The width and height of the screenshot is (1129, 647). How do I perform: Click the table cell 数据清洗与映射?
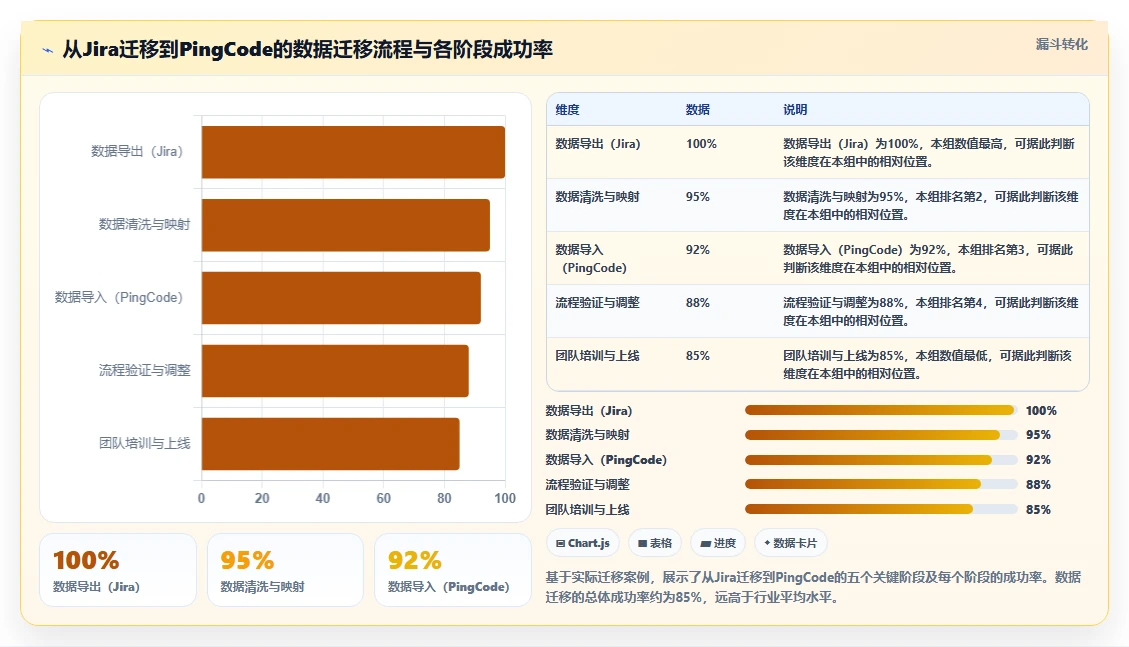pyautogui.click(x=597, y=196)
